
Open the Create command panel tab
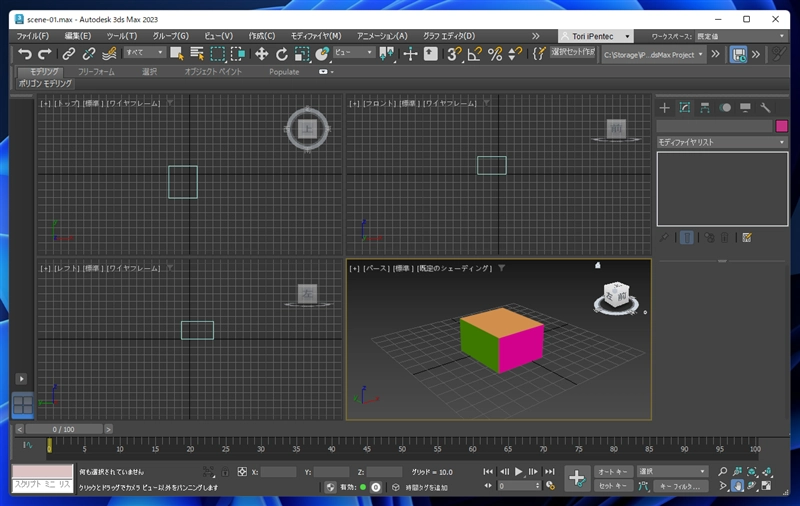coord(664,108)
